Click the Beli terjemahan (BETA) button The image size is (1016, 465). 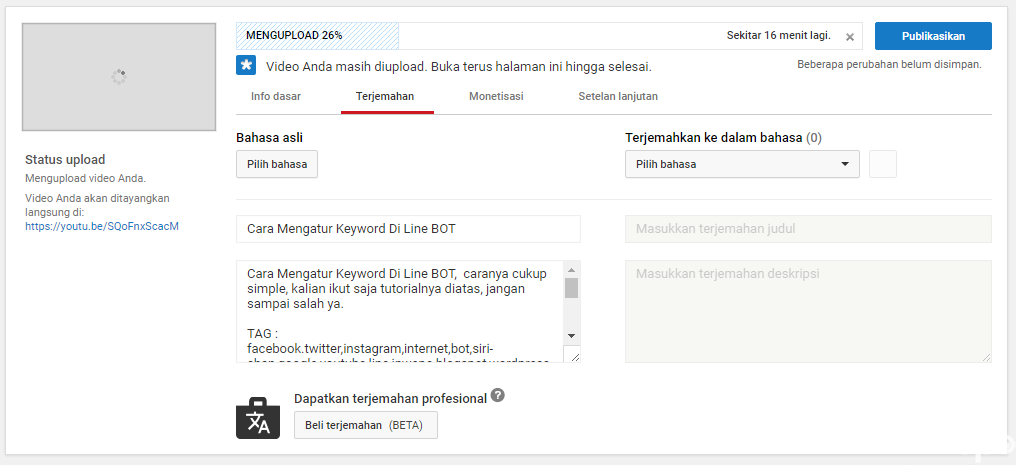tap(365, 425)
